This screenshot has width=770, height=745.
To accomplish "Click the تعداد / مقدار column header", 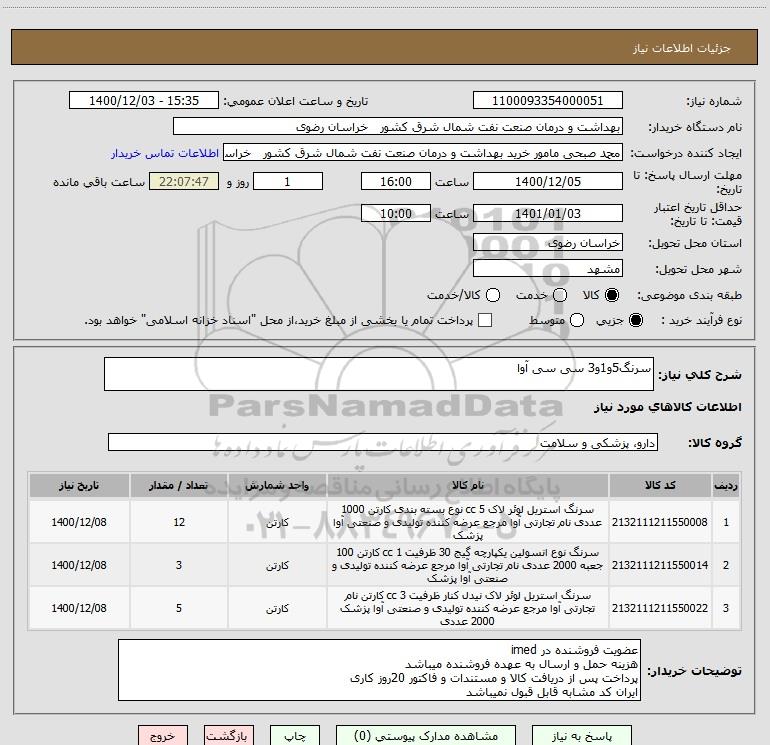I will (179, 485).
